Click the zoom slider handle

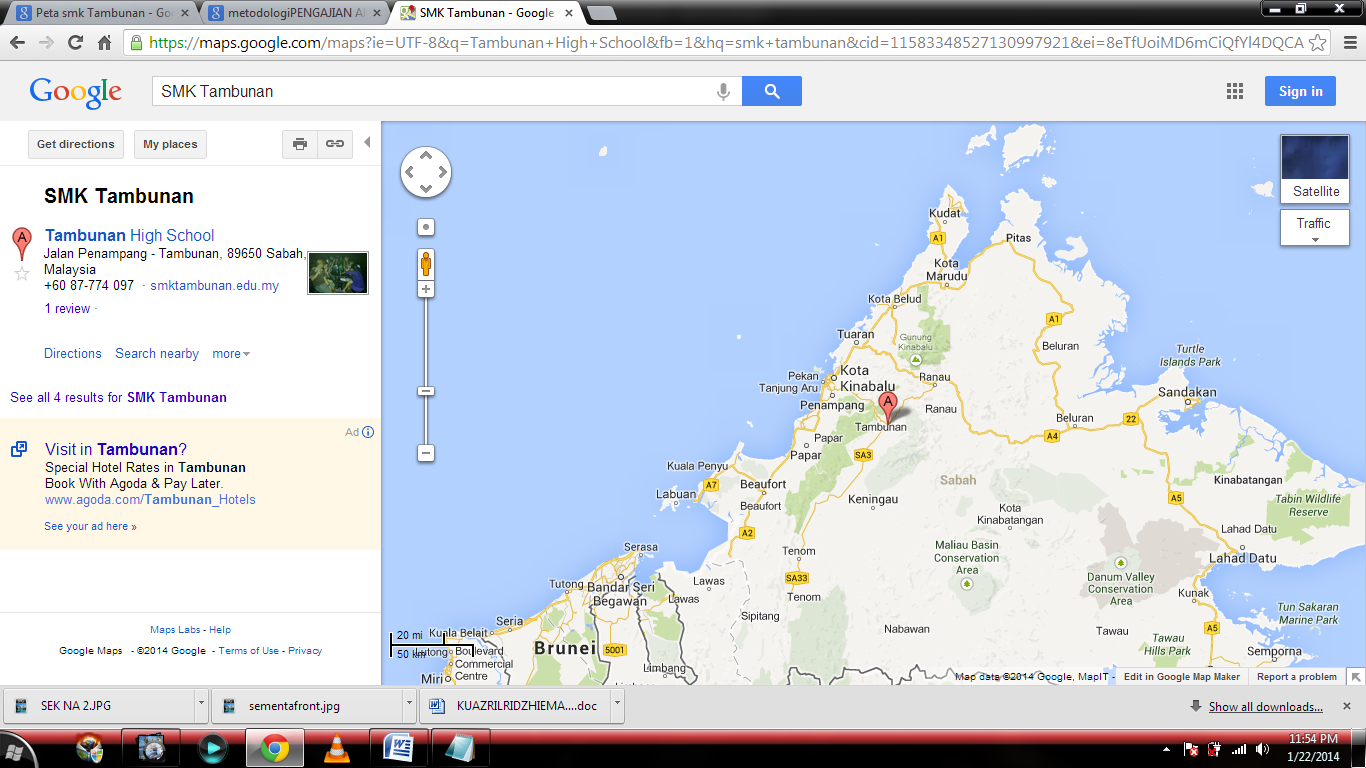tap(426, 391)
